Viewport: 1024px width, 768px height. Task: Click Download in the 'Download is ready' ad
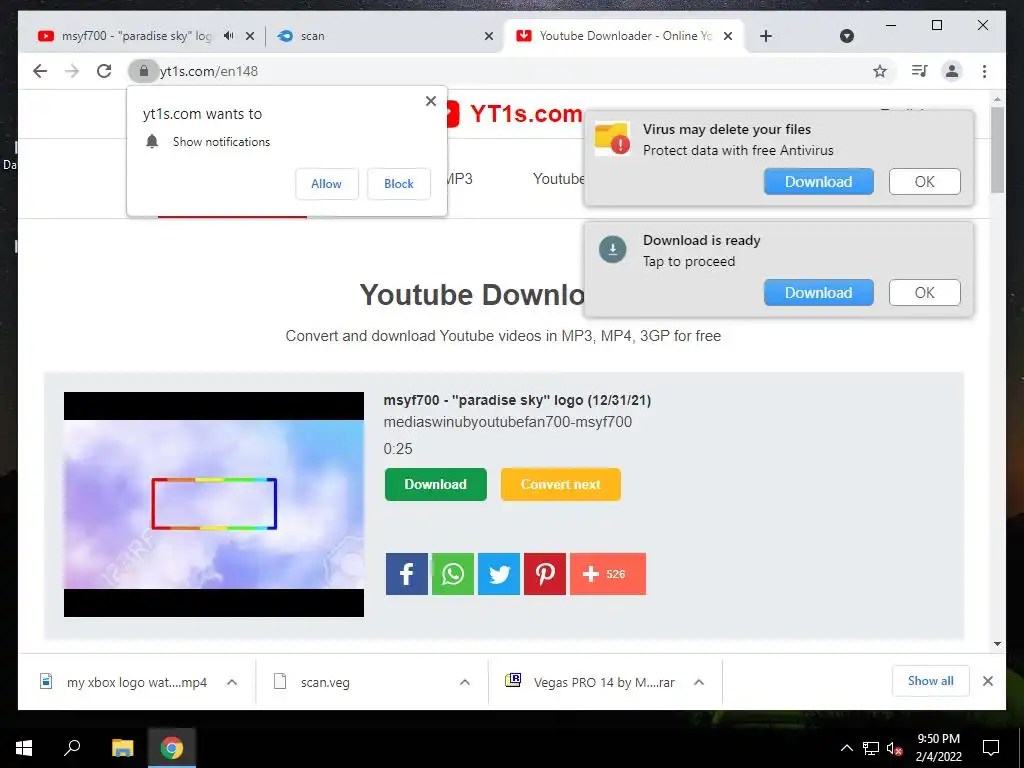pos(818,293)
